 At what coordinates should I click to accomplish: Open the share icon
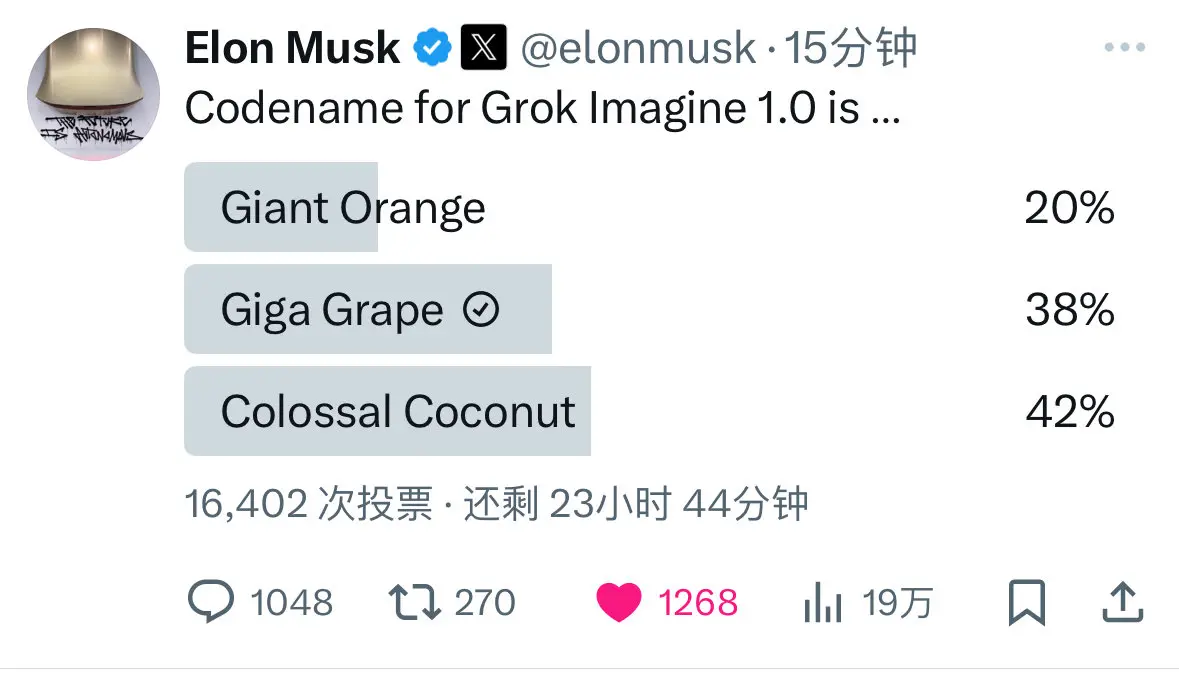1122,601
